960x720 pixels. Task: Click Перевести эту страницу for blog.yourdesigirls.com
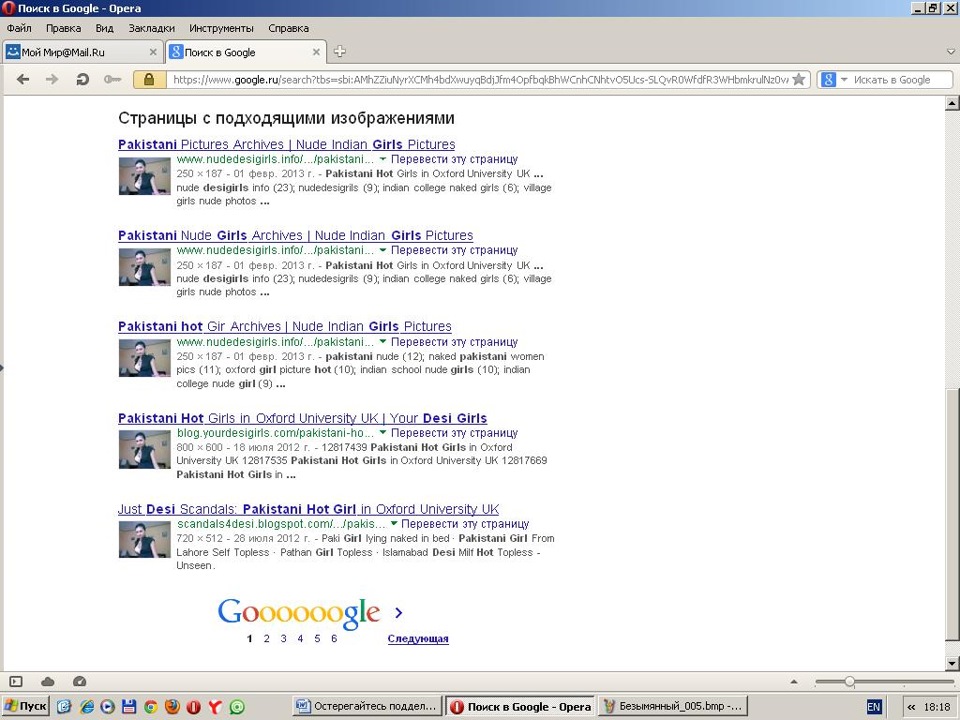point(454,433)
